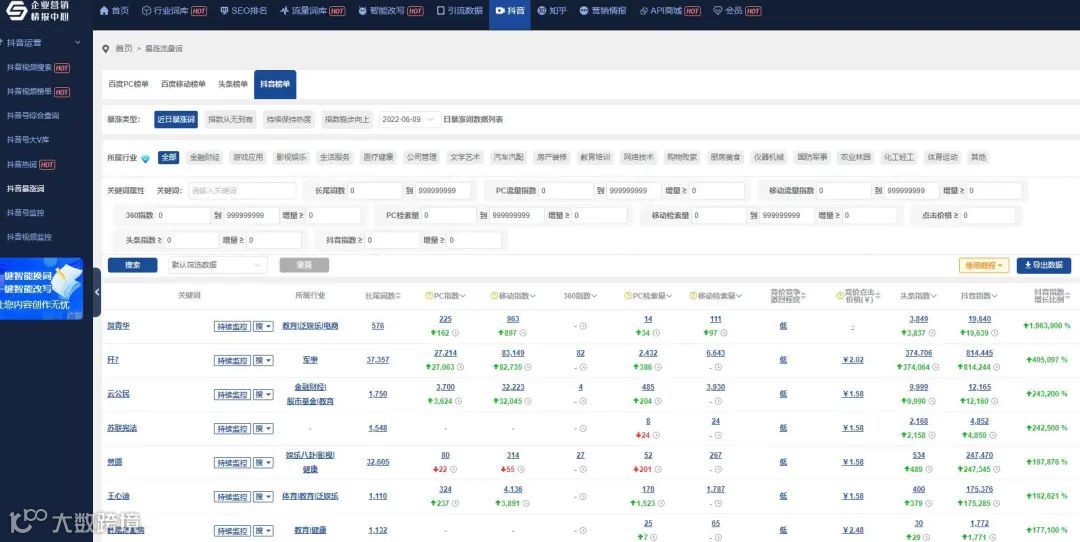Click the home icon in the top navigation
The width and height of the screenshot is (1080, 542).
[x=105, y=11]
